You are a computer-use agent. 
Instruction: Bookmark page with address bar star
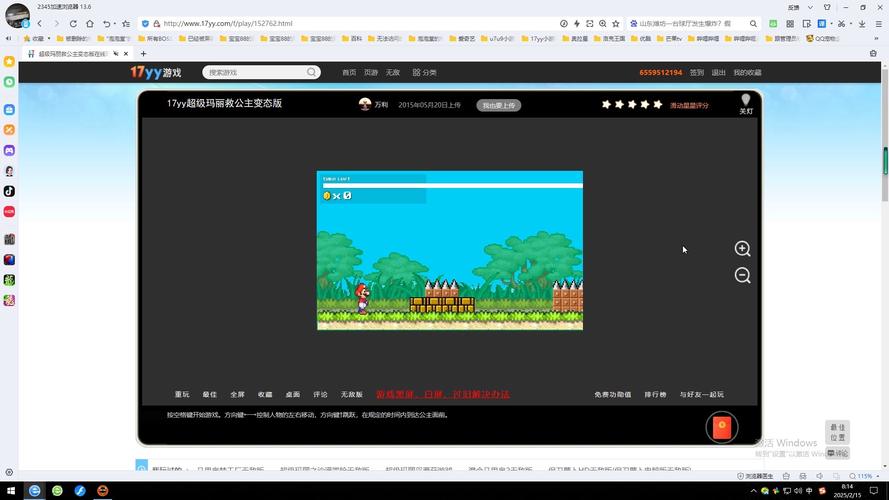[x=616, y=24]
